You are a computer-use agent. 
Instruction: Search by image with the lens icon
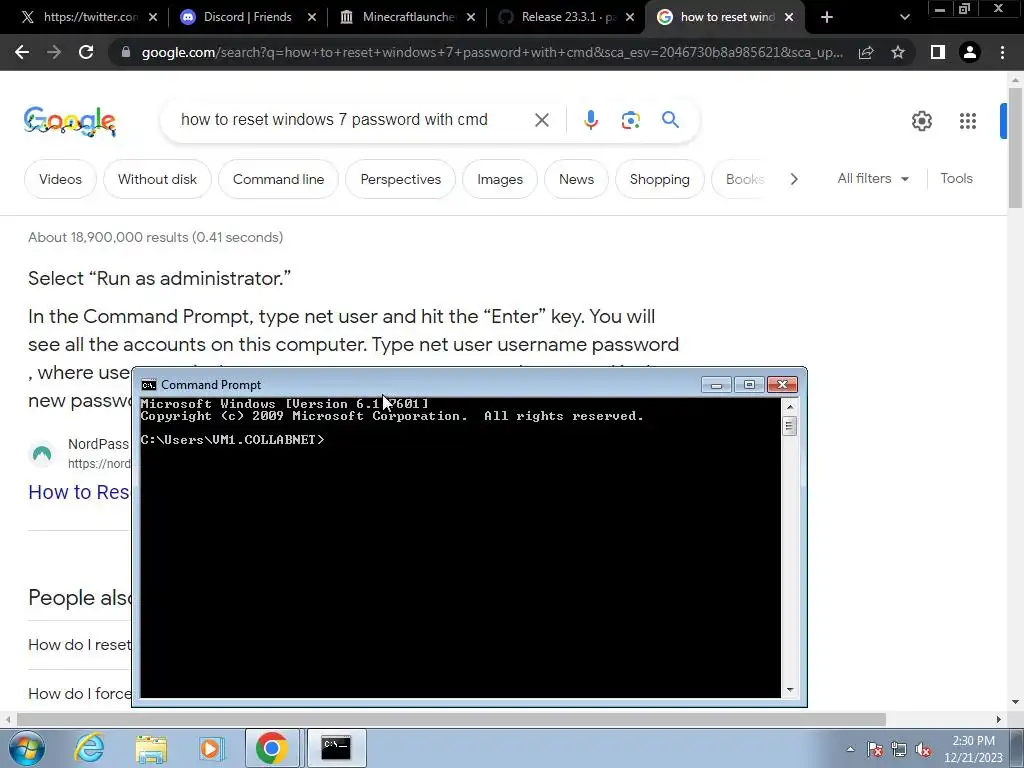[630, 120]
